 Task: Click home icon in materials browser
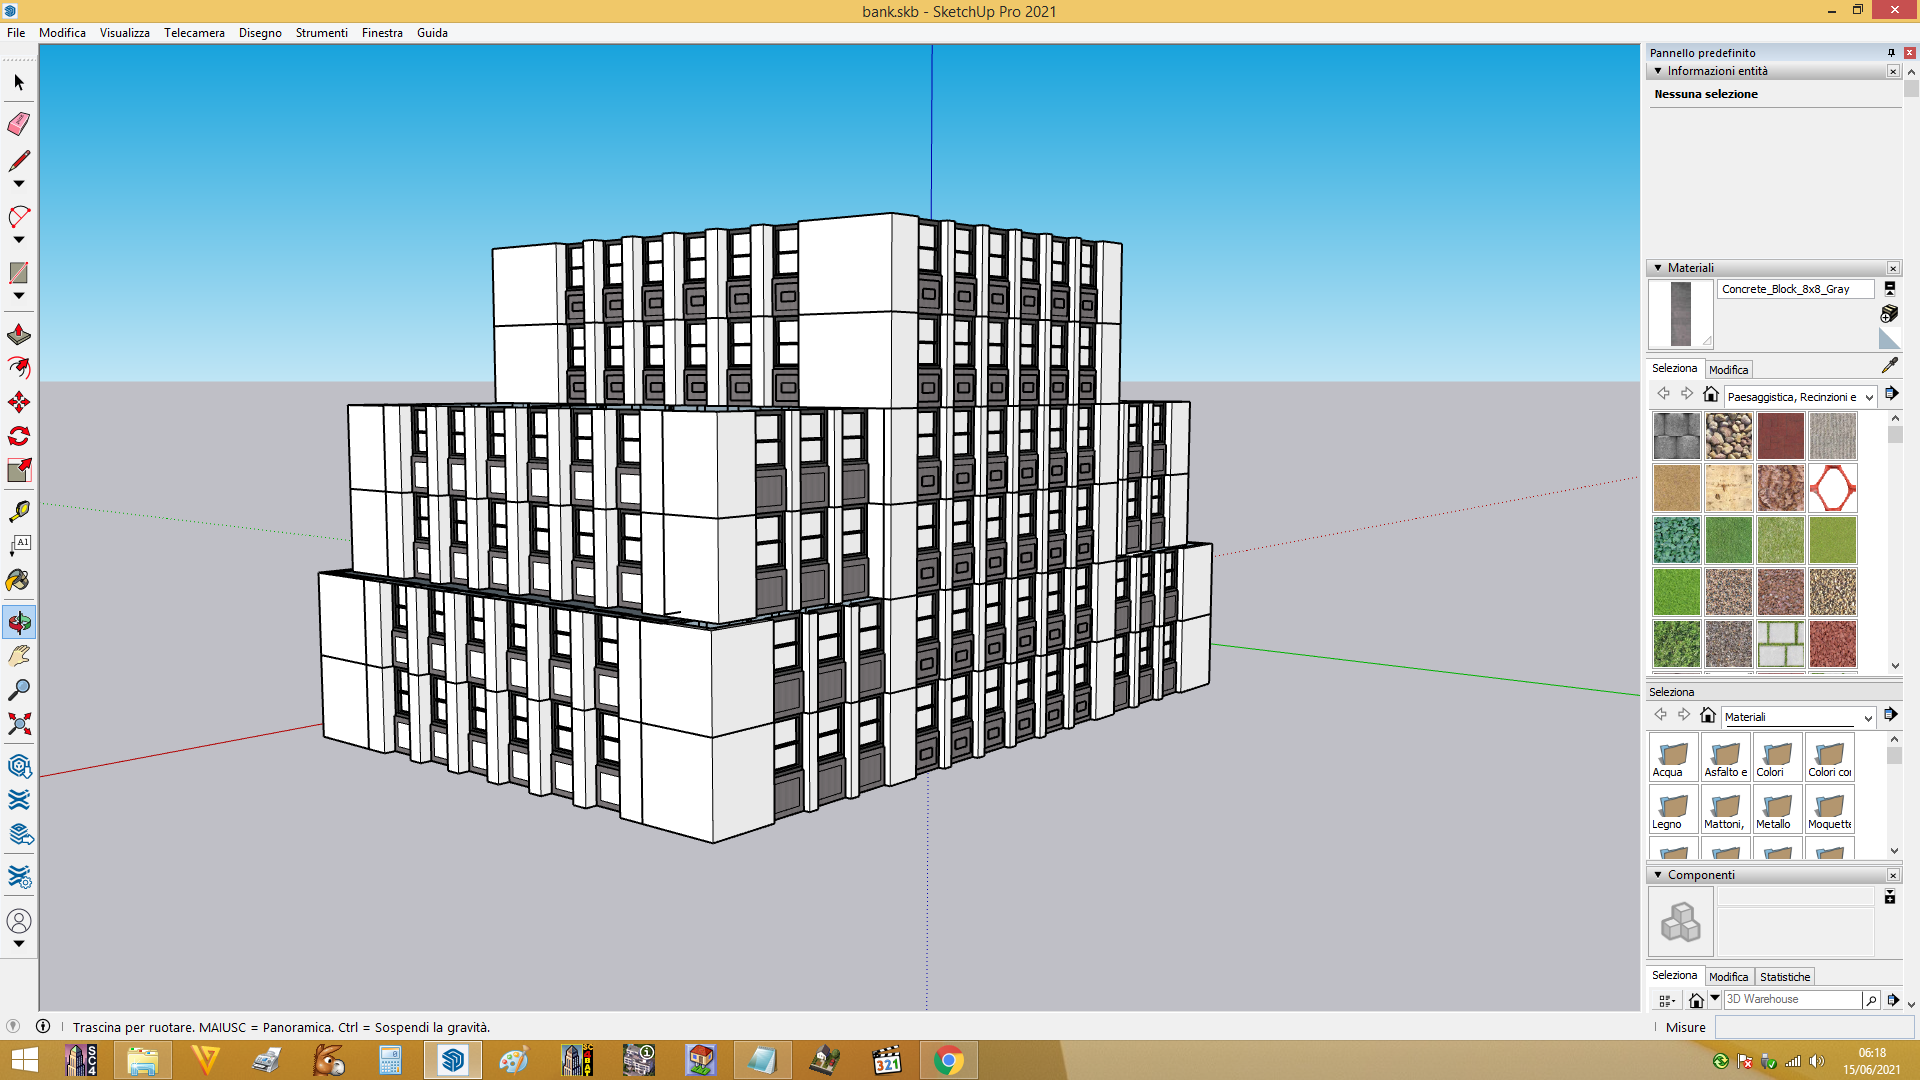1711,394
